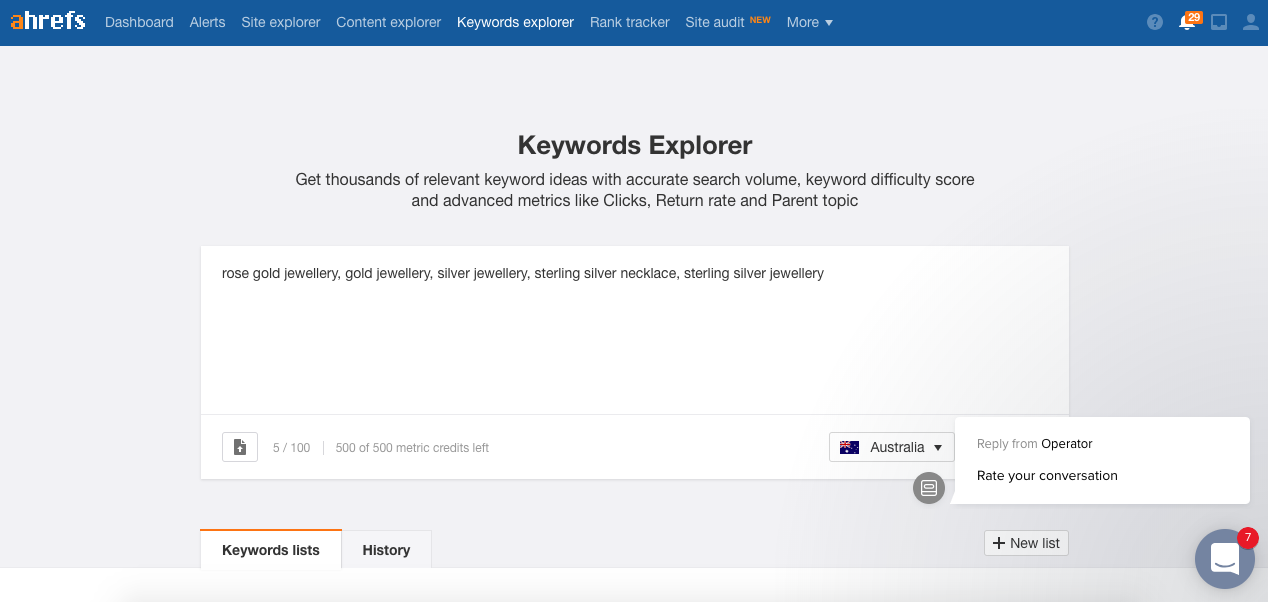
Task: Click the New list button
Action: 1026,543
